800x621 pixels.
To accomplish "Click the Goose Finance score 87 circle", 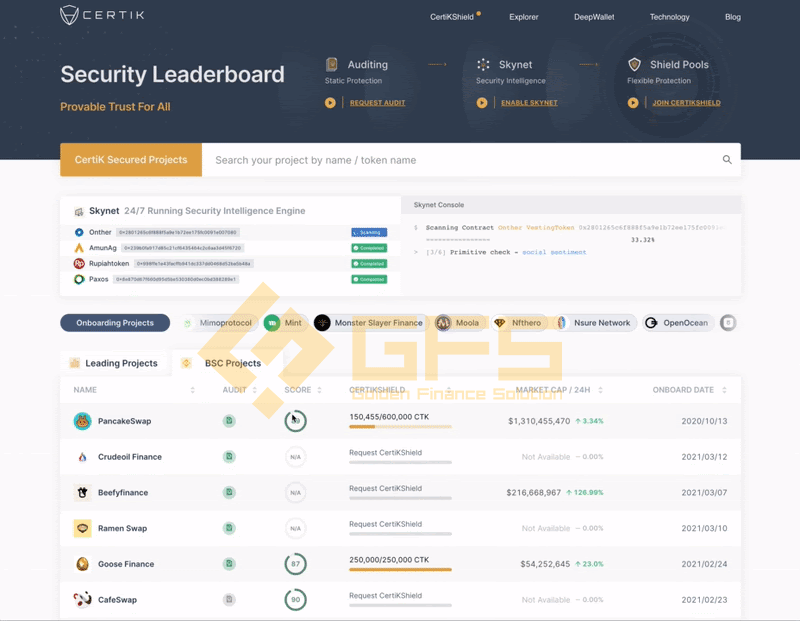I will (295, 564).
